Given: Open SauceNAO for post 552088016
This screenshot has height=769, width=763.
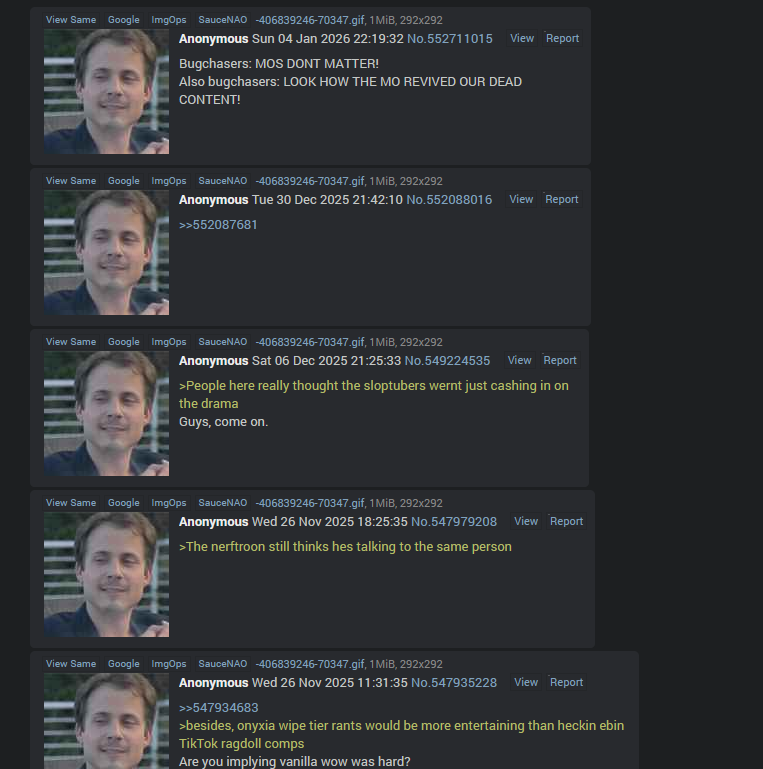Looking at the screenshot, I should pyautogui.click(x=223, y=181).
